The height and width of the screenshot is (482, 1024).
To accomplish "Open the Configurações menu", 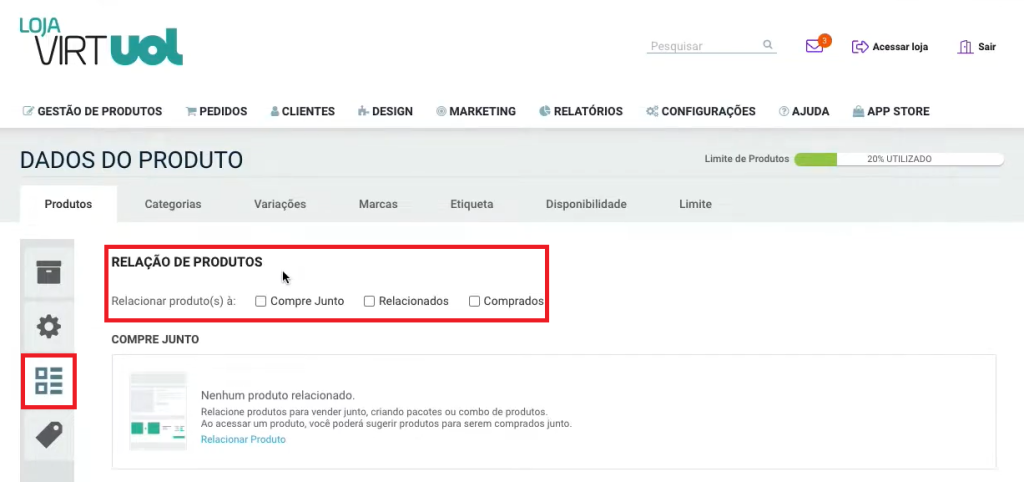I will tap(701, 111).
